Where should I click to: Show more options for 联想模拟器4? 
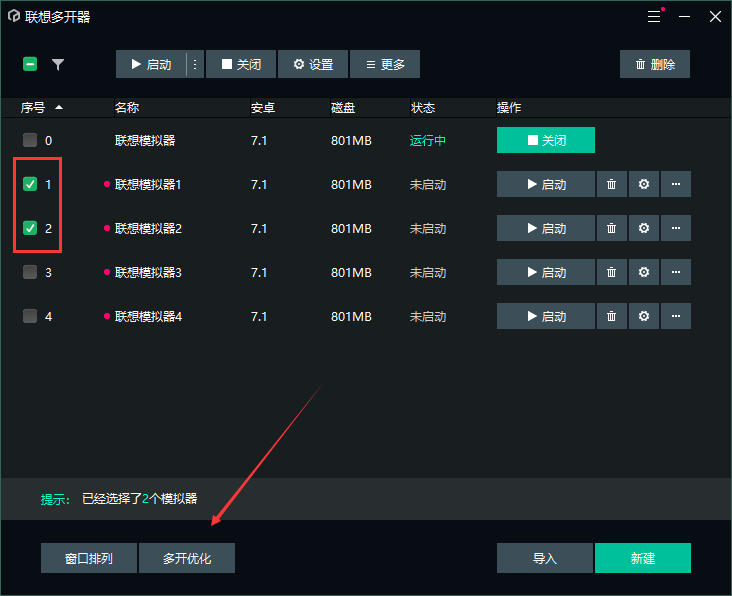point(676,316)
